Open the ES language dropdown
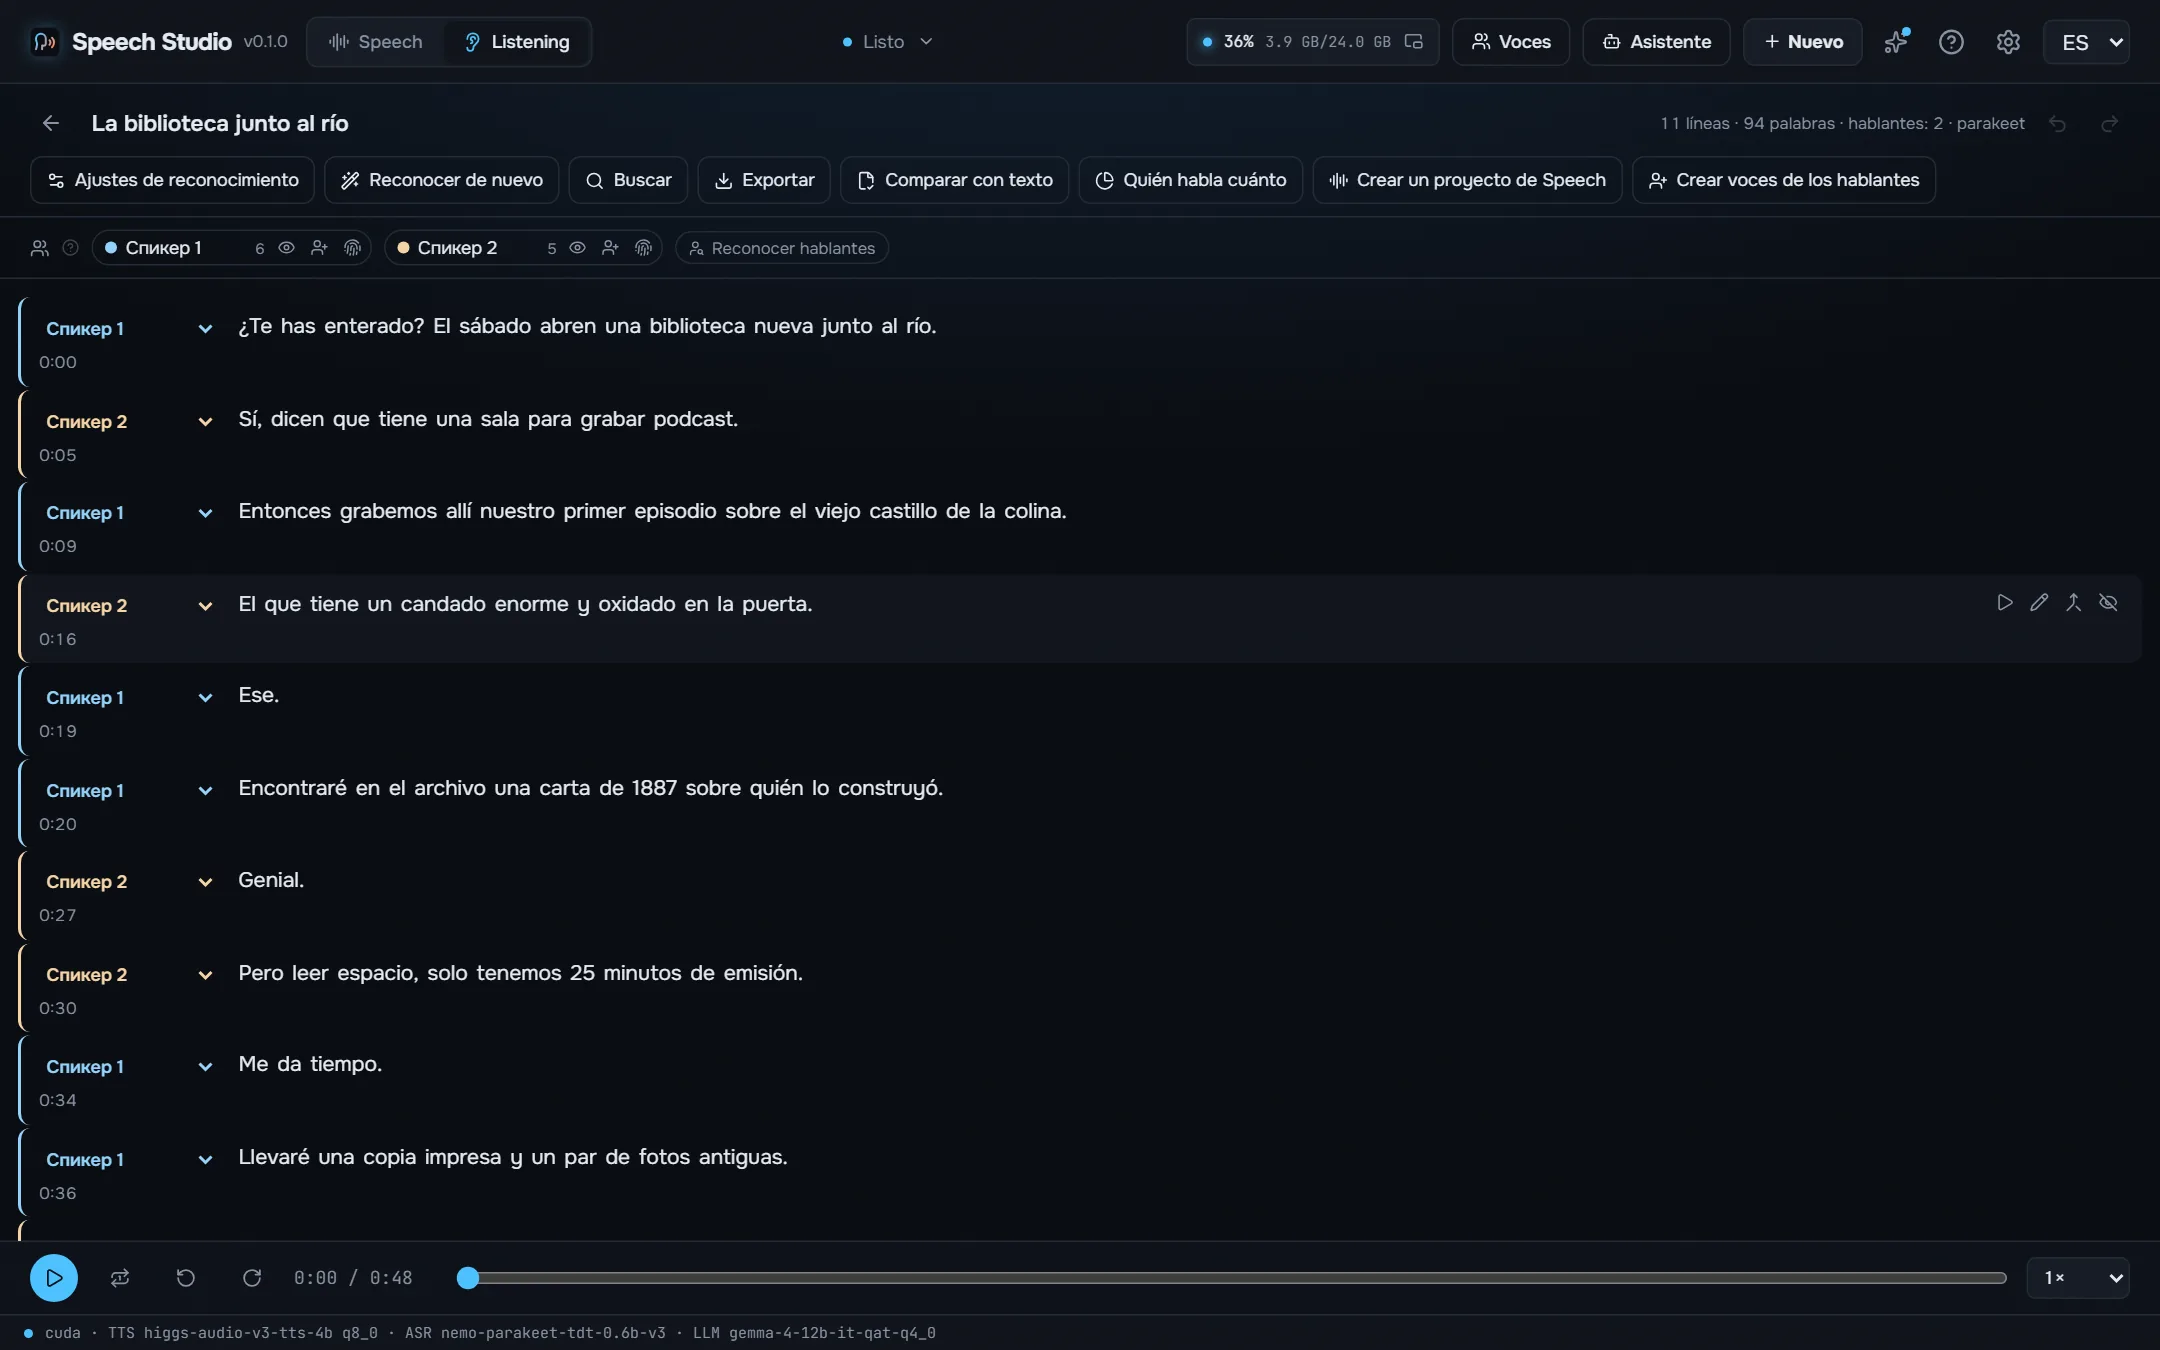 [2086, 42]
